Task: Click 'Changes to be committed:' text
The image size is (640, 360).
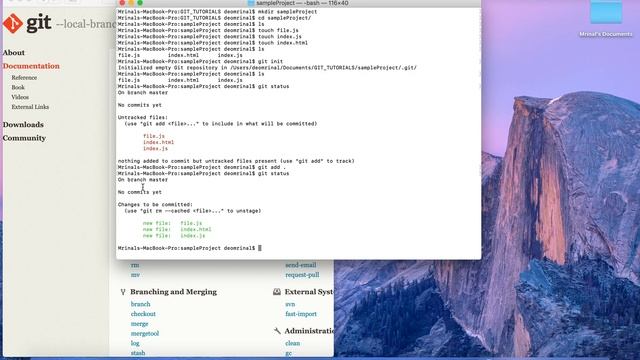Action: pos(155,204)
